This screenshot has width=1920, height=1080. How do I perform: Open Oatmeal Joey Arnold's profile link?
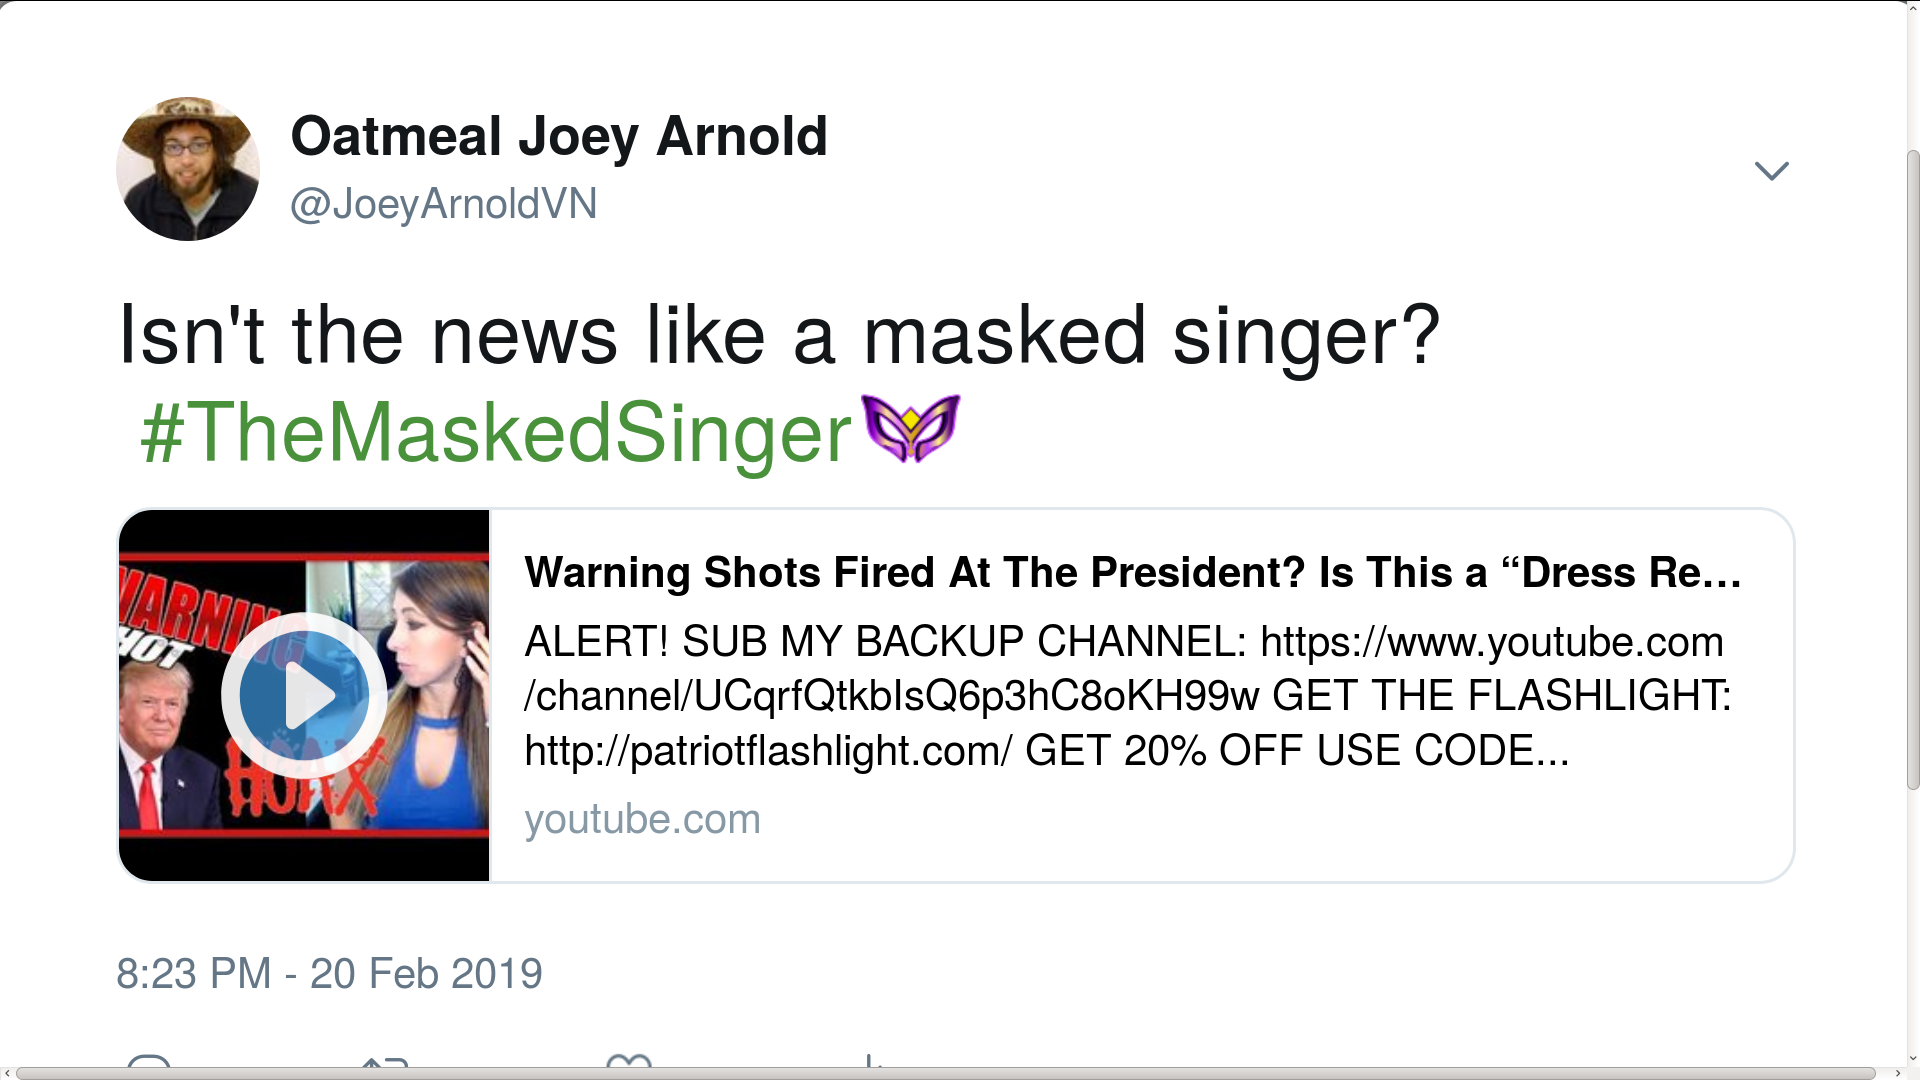click(x=559, y=137)
